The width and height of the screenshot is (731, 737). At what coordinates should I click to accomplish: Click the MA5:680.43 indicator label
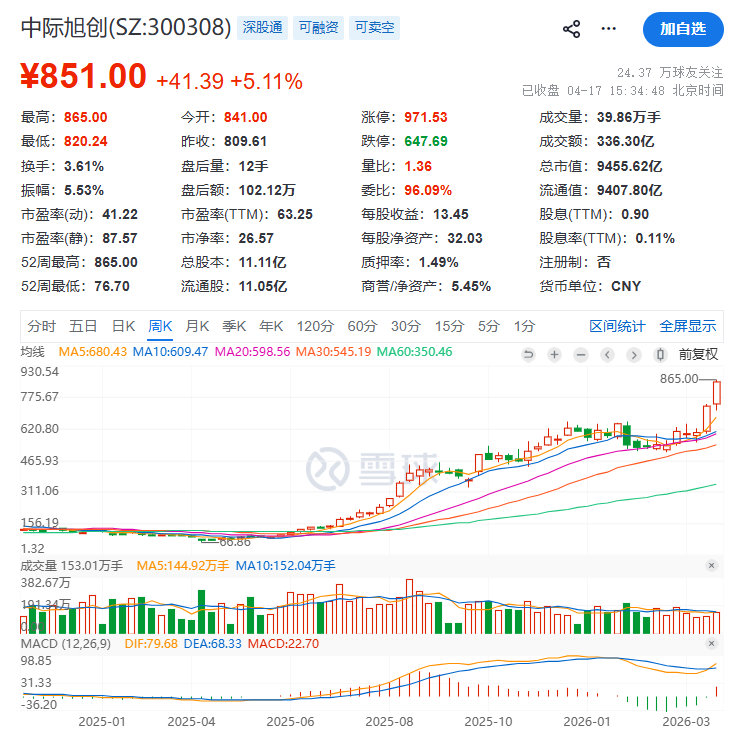coord(93,352)
